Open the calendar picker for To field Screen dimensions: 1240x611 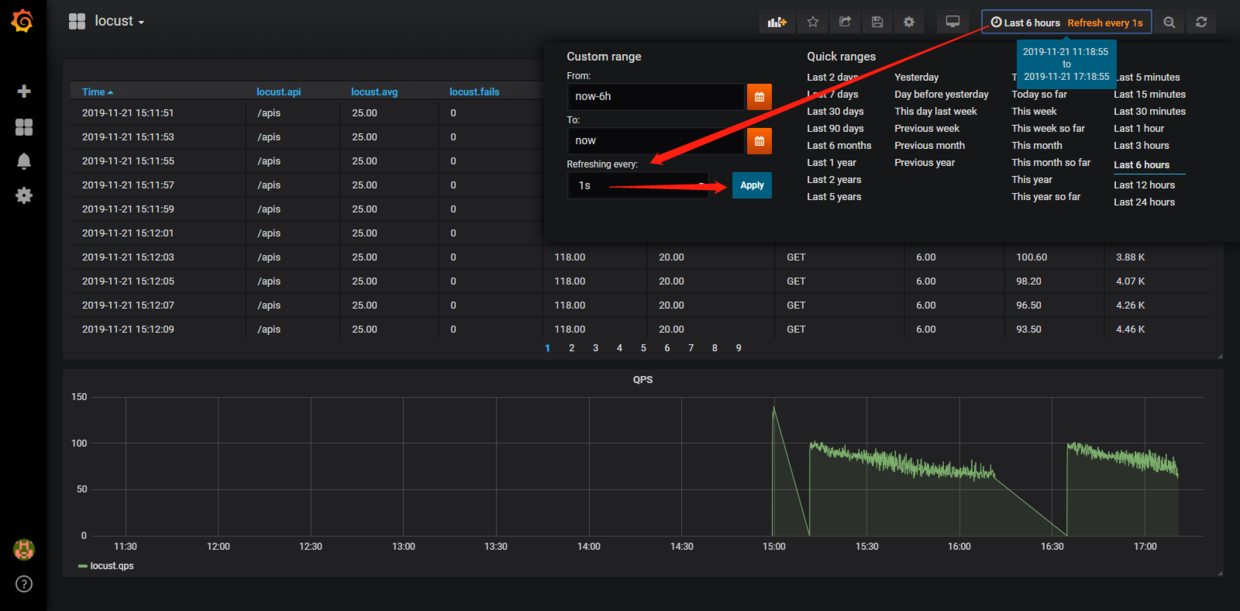click(x=759, y=141)
